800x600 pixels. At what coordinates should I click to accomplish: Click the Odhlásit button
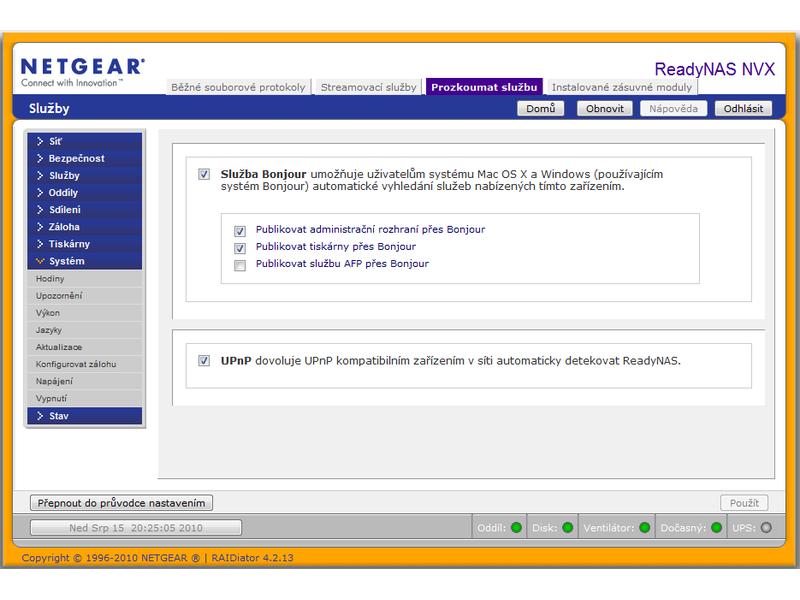[743, 109]
